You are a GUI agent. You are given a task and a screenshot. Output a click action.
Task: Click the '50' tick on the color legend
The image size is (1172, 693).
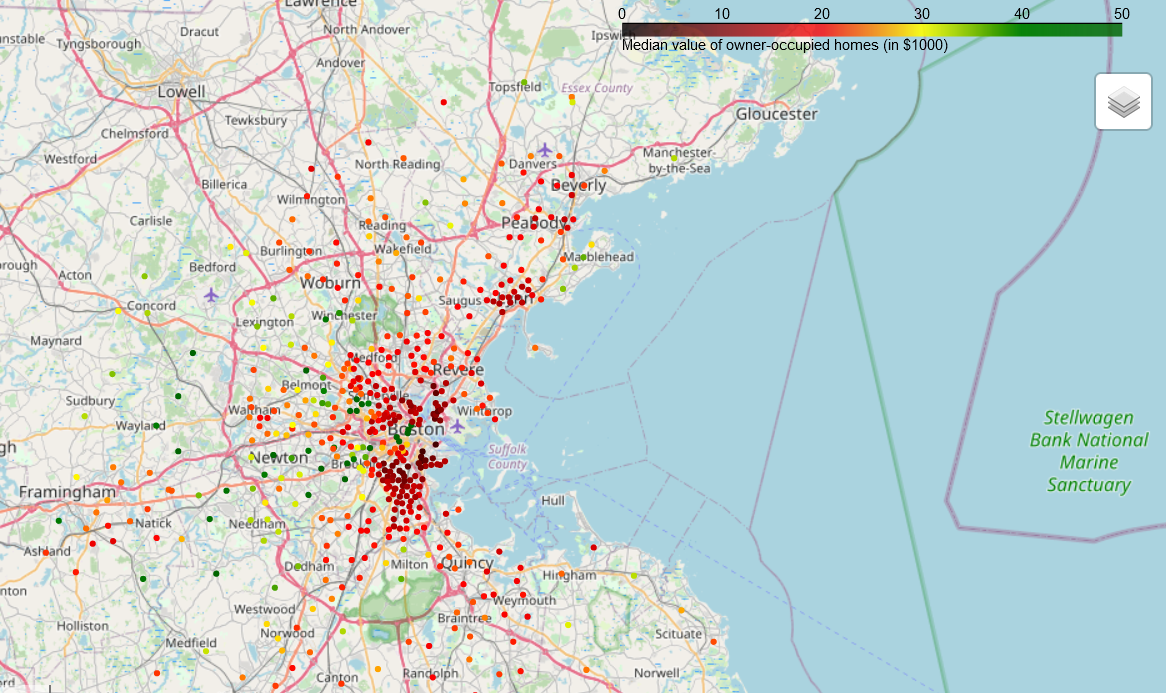point(1121,13)
